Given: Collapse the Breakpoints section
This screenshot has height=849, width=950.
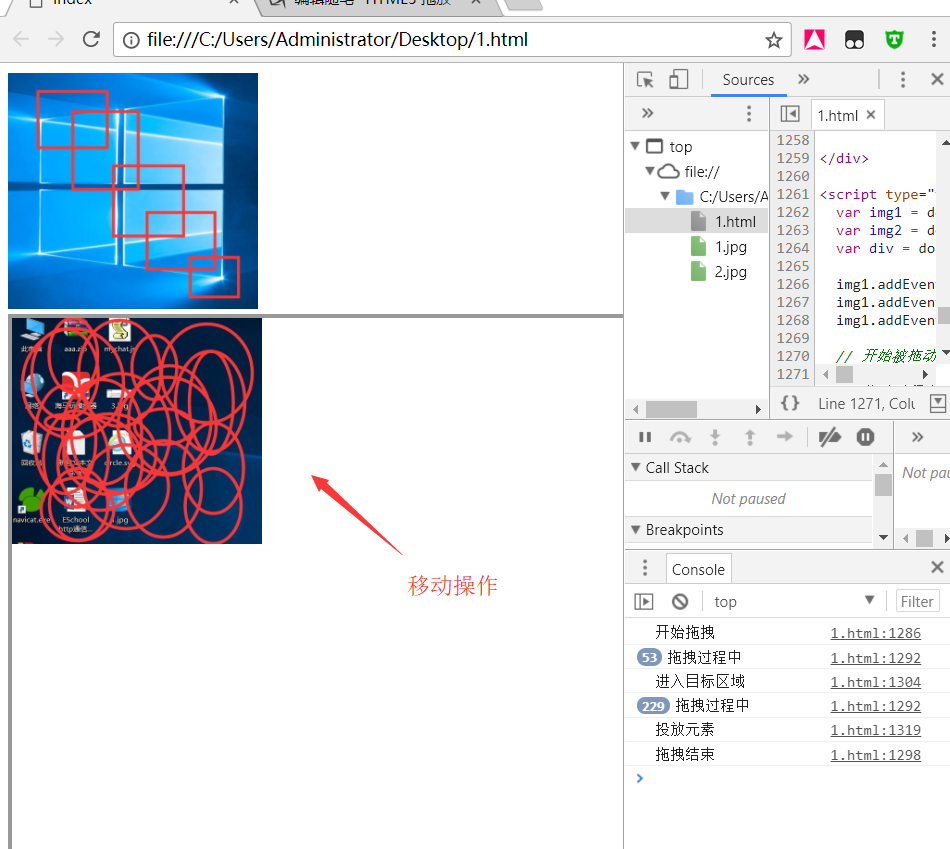Looking at the screenshot, I should tap(636, 529).
